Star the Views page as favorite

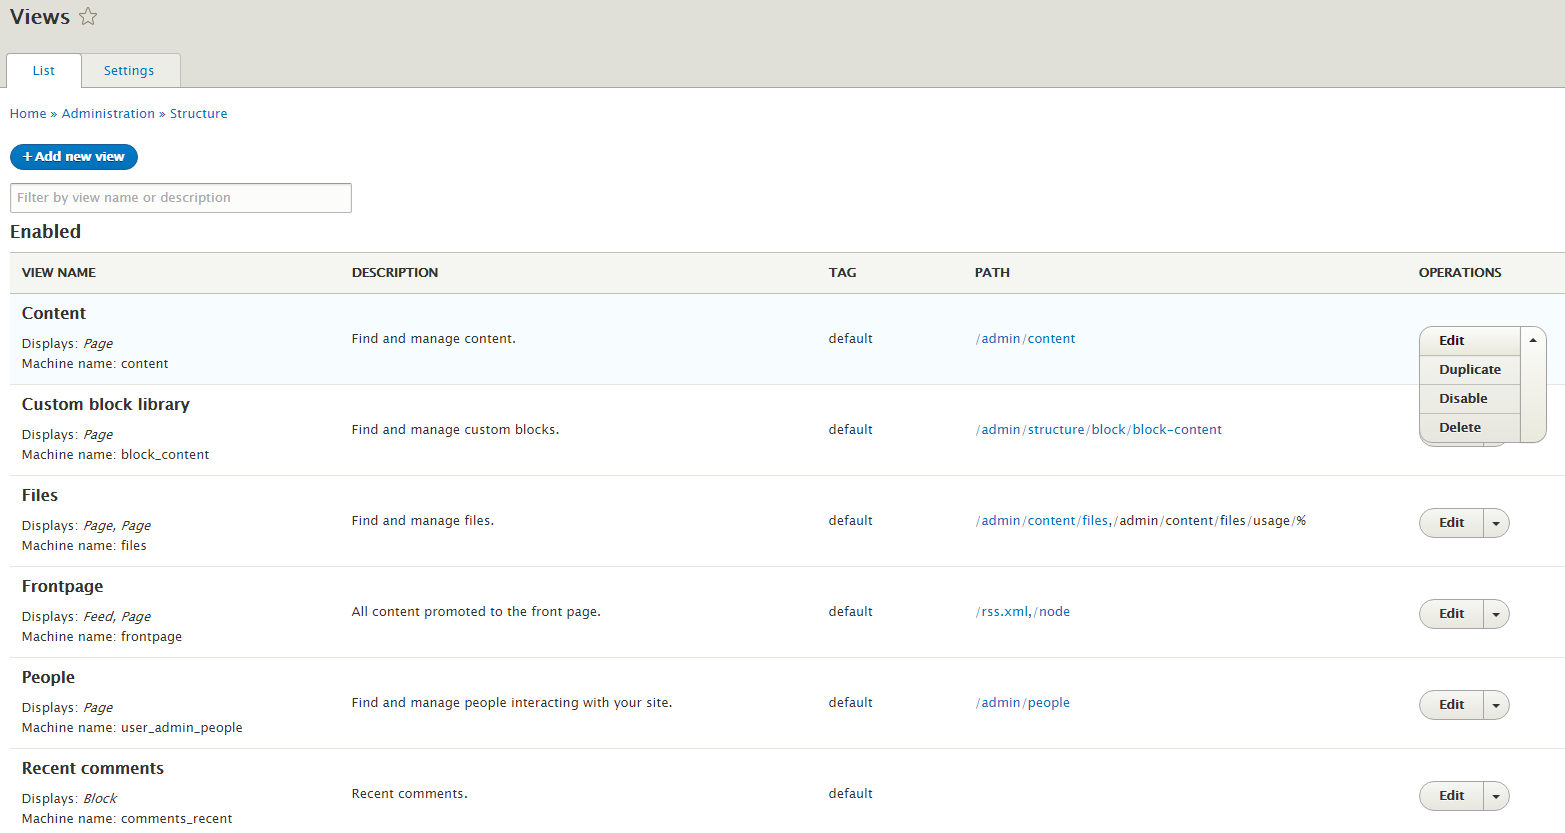pos(88,17)
